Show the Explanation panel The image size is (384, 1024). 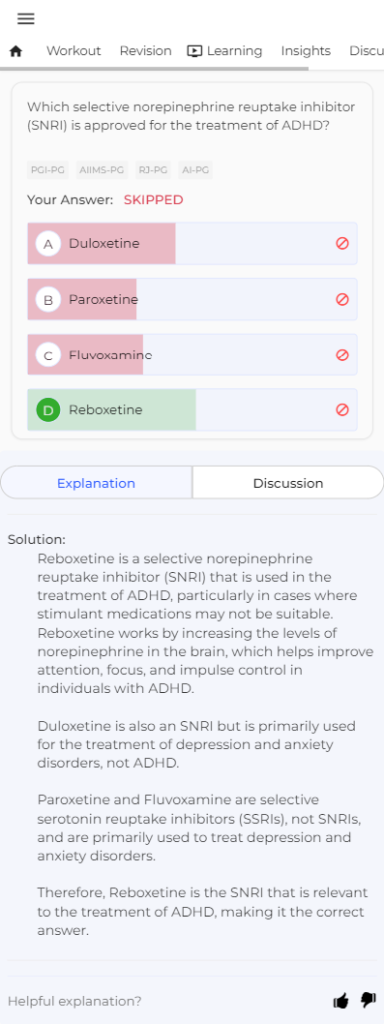click(96, 483)
